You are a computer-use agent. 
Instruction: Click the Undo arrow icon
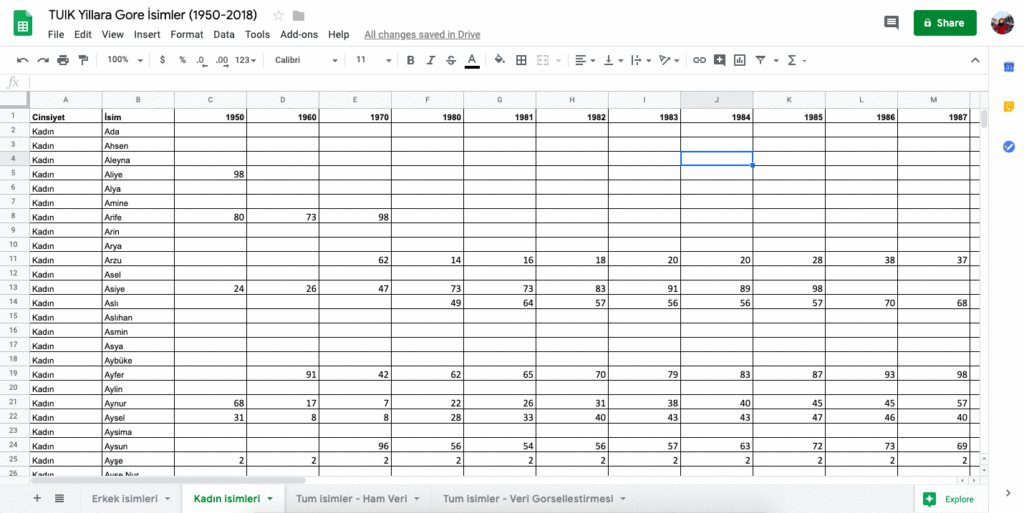(22, 60)
